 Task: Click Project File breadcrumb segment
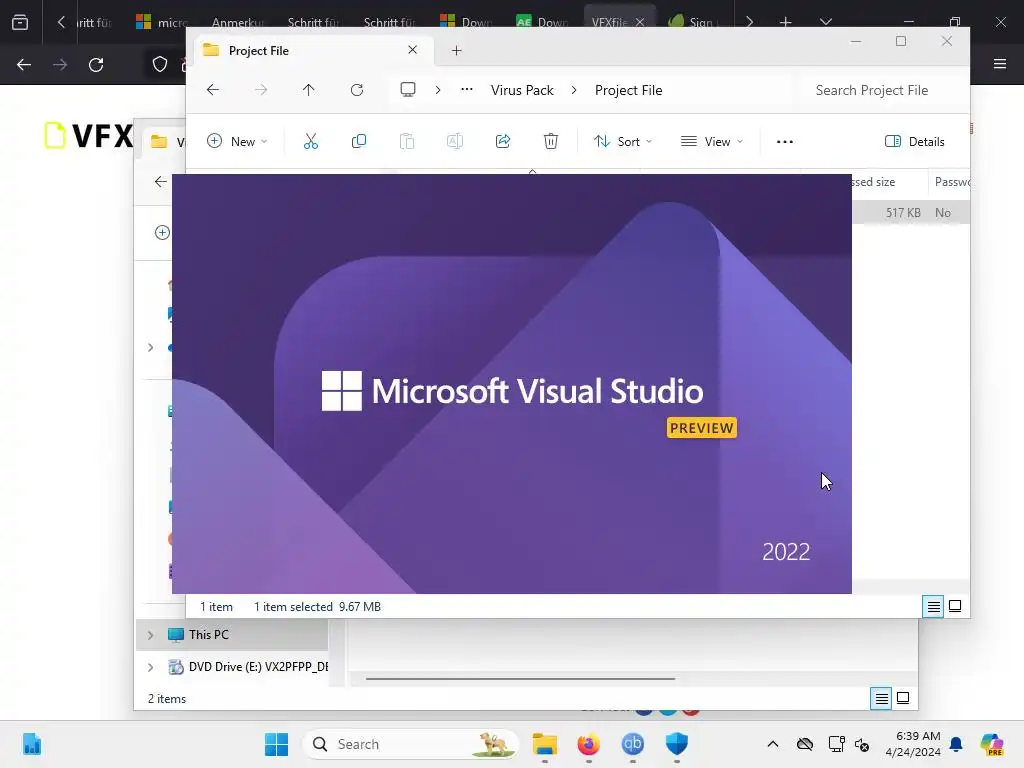(x=628, y=90)
